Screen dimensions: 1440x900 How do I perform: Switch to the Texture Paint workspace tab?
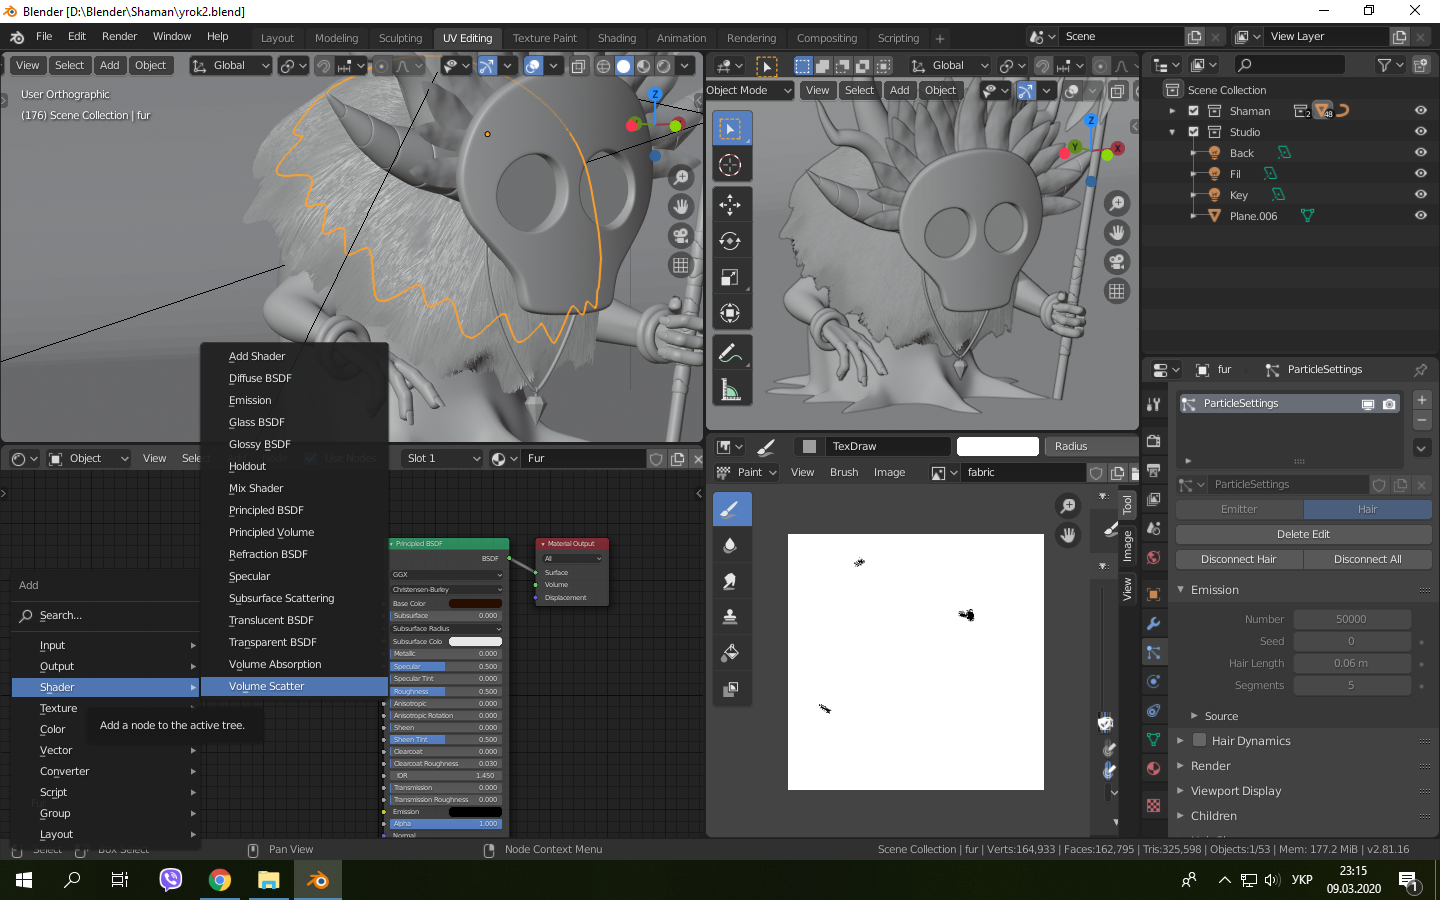pos(544,38)
